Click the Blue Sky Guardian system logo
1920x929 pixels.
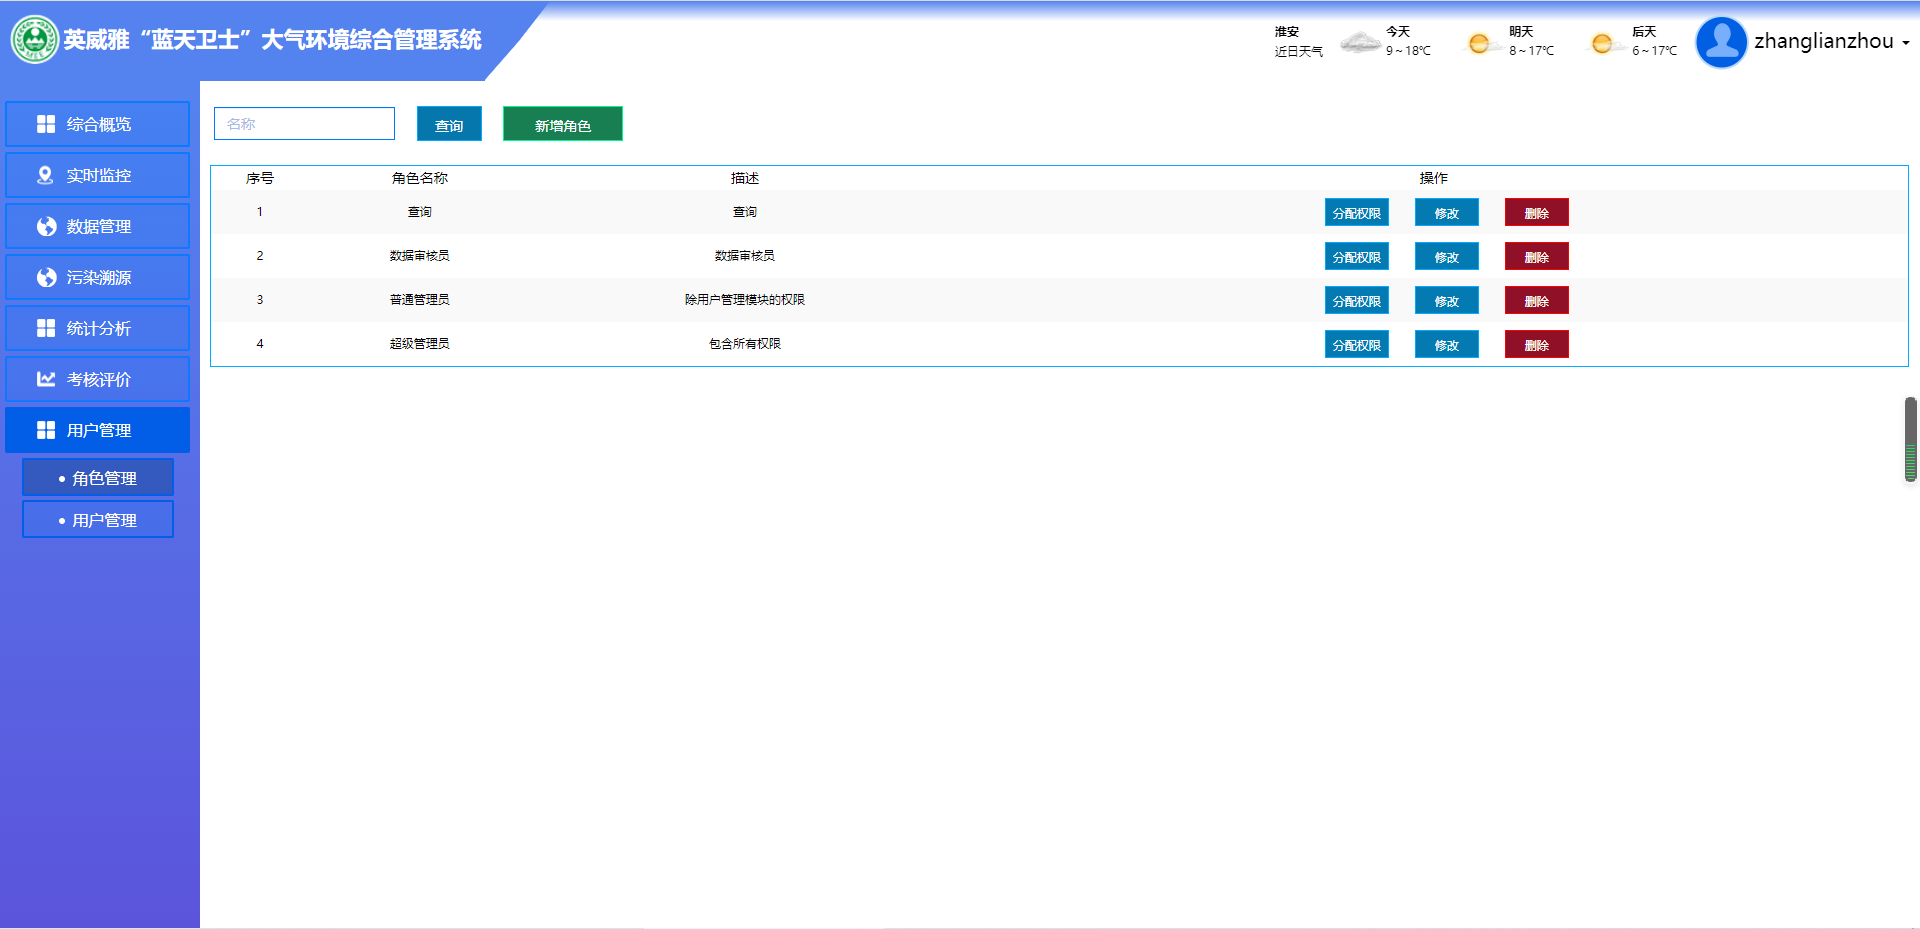point(35,40)
